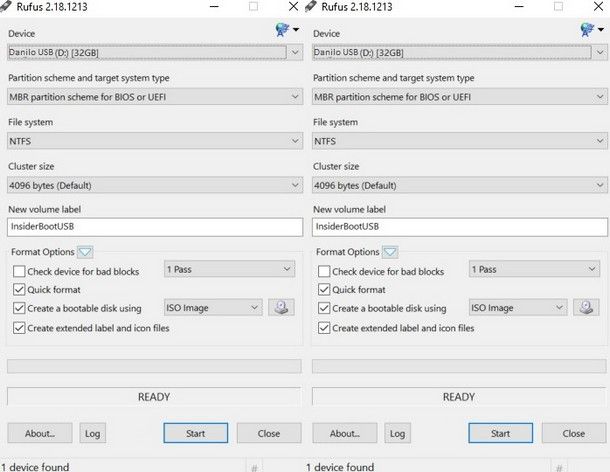Toggle extended label and icon files, right window
Screen dimensions: 610x472
[x=324, y=328]
